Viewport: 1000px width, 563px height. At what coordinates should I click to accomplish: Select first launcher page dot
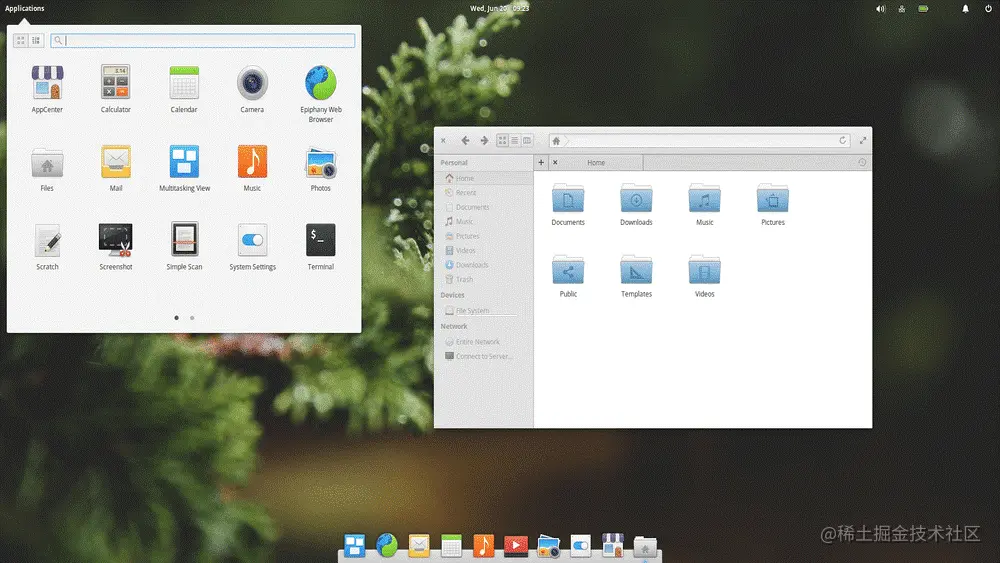coord(177,318)
